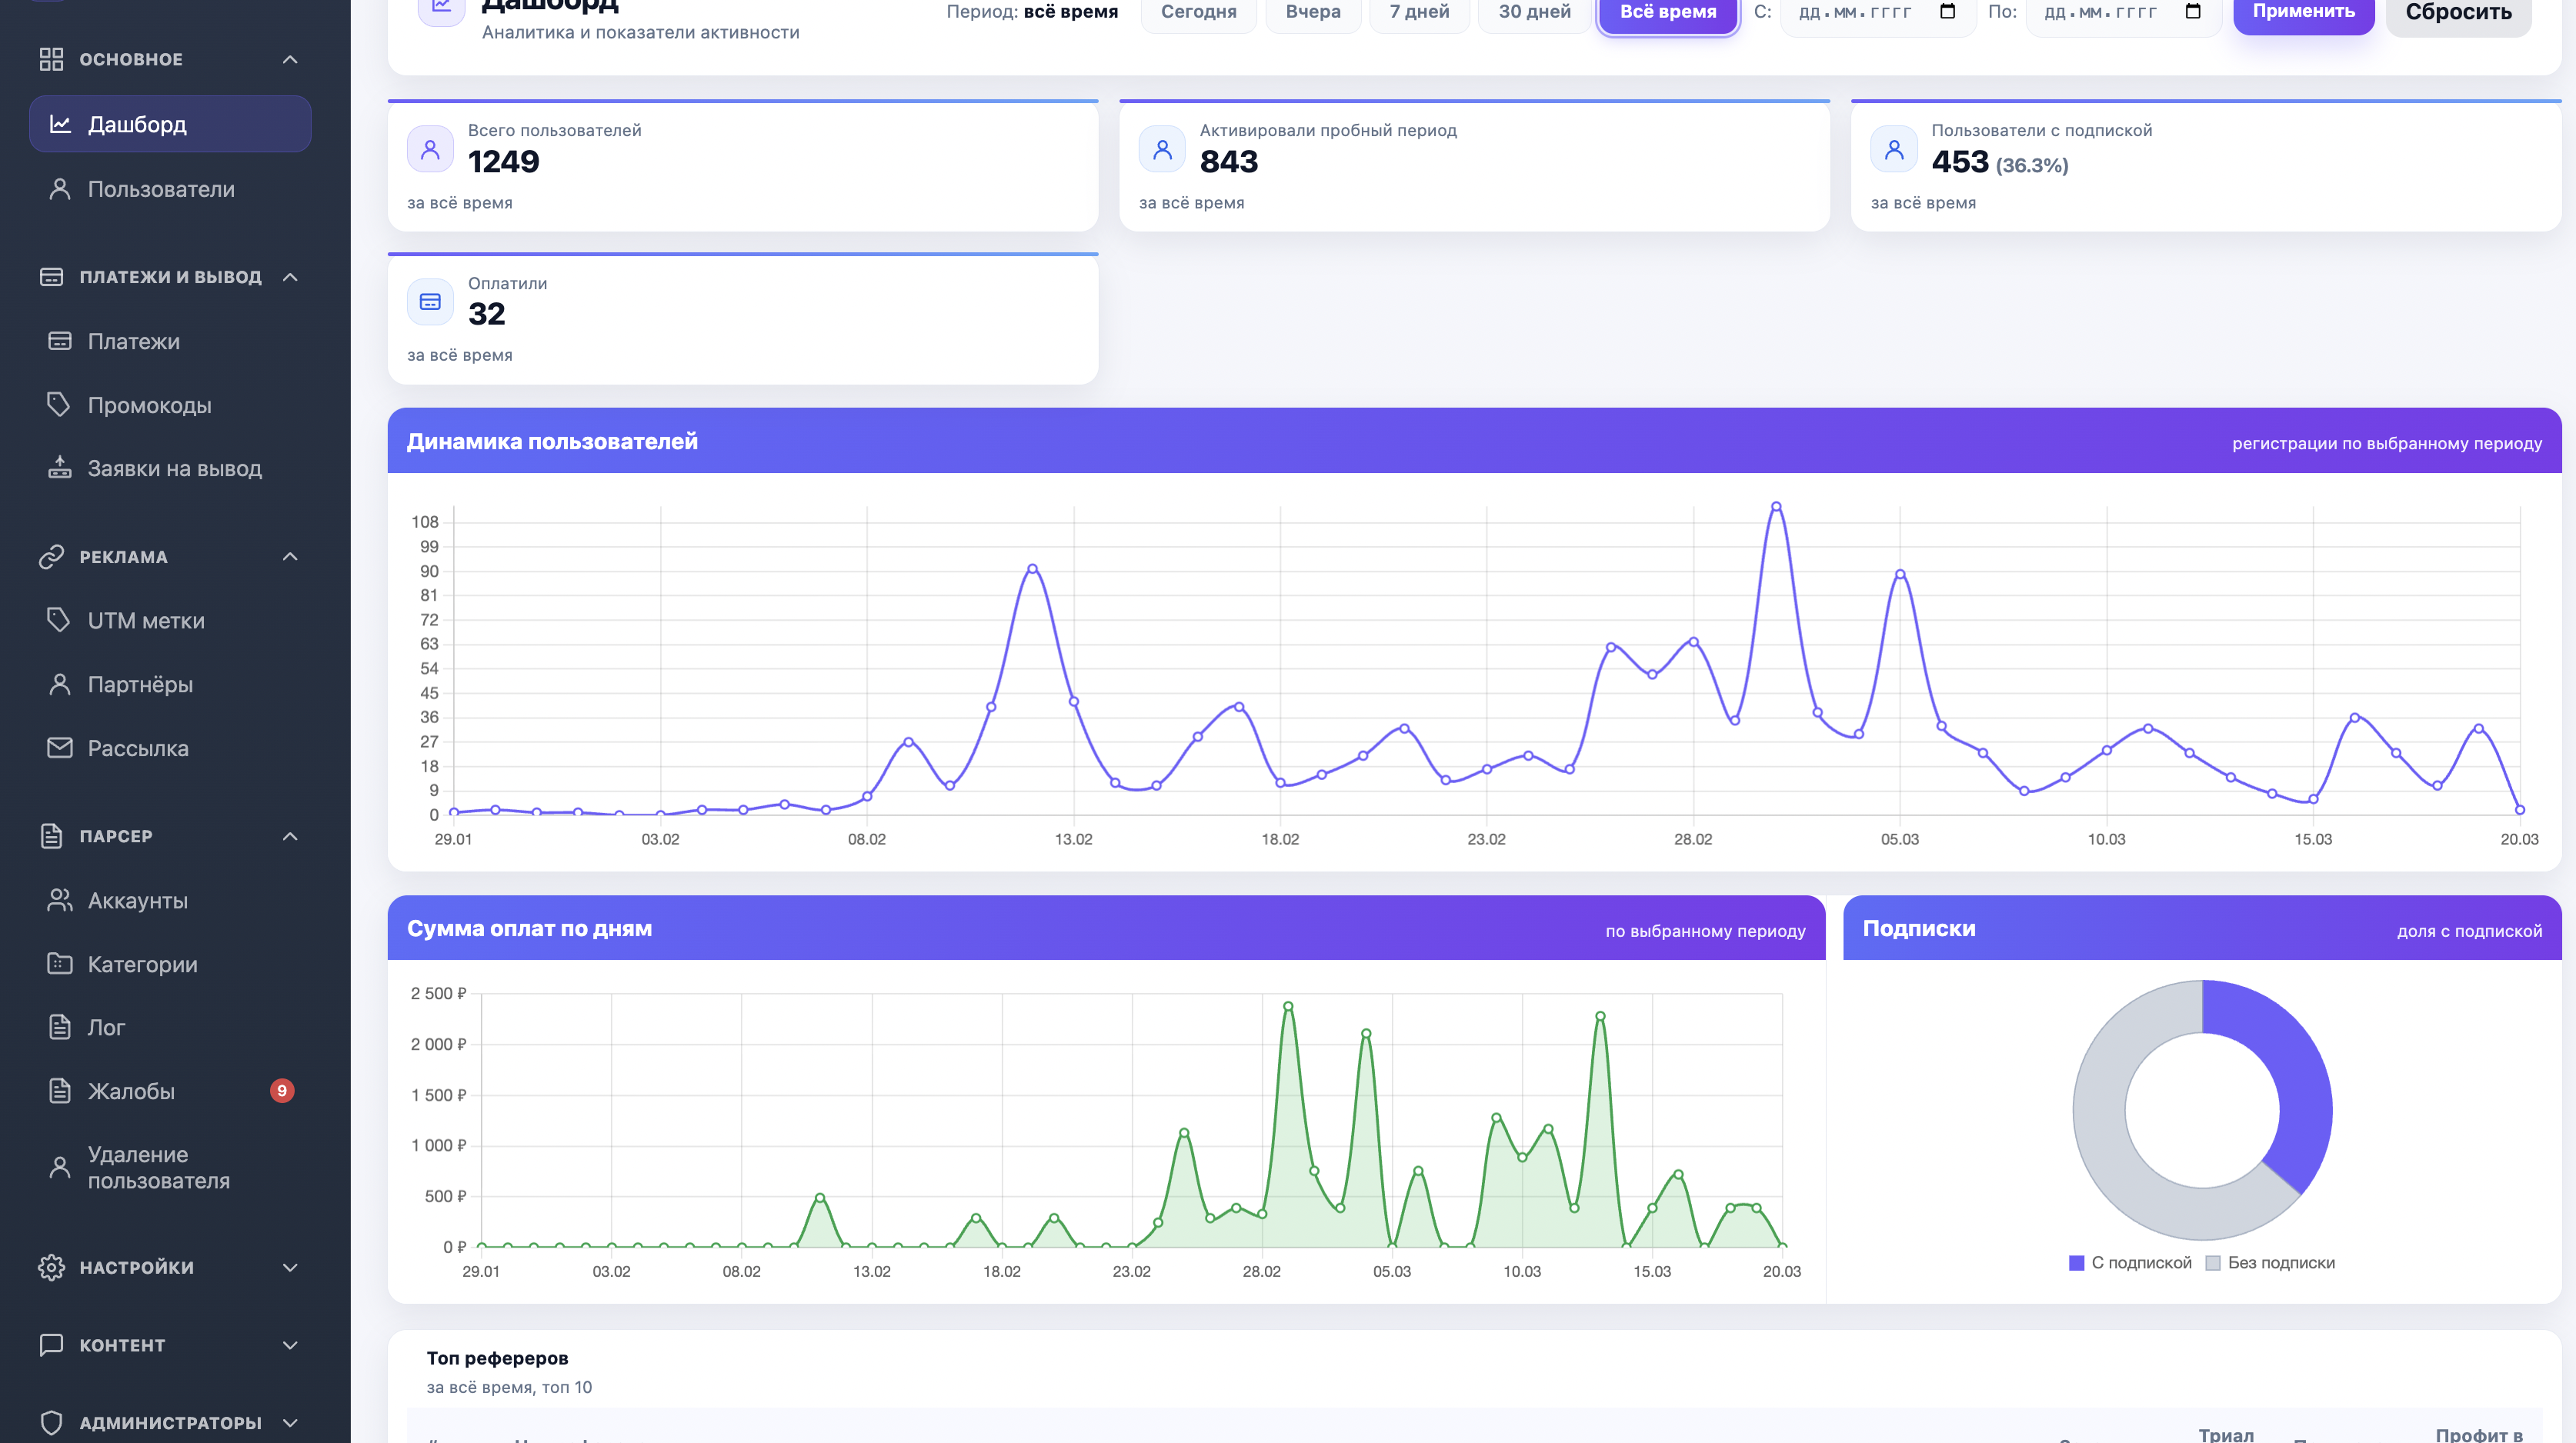
Task: Toggle the С подпиской legend item
Action: (x=2130, y=1263)
